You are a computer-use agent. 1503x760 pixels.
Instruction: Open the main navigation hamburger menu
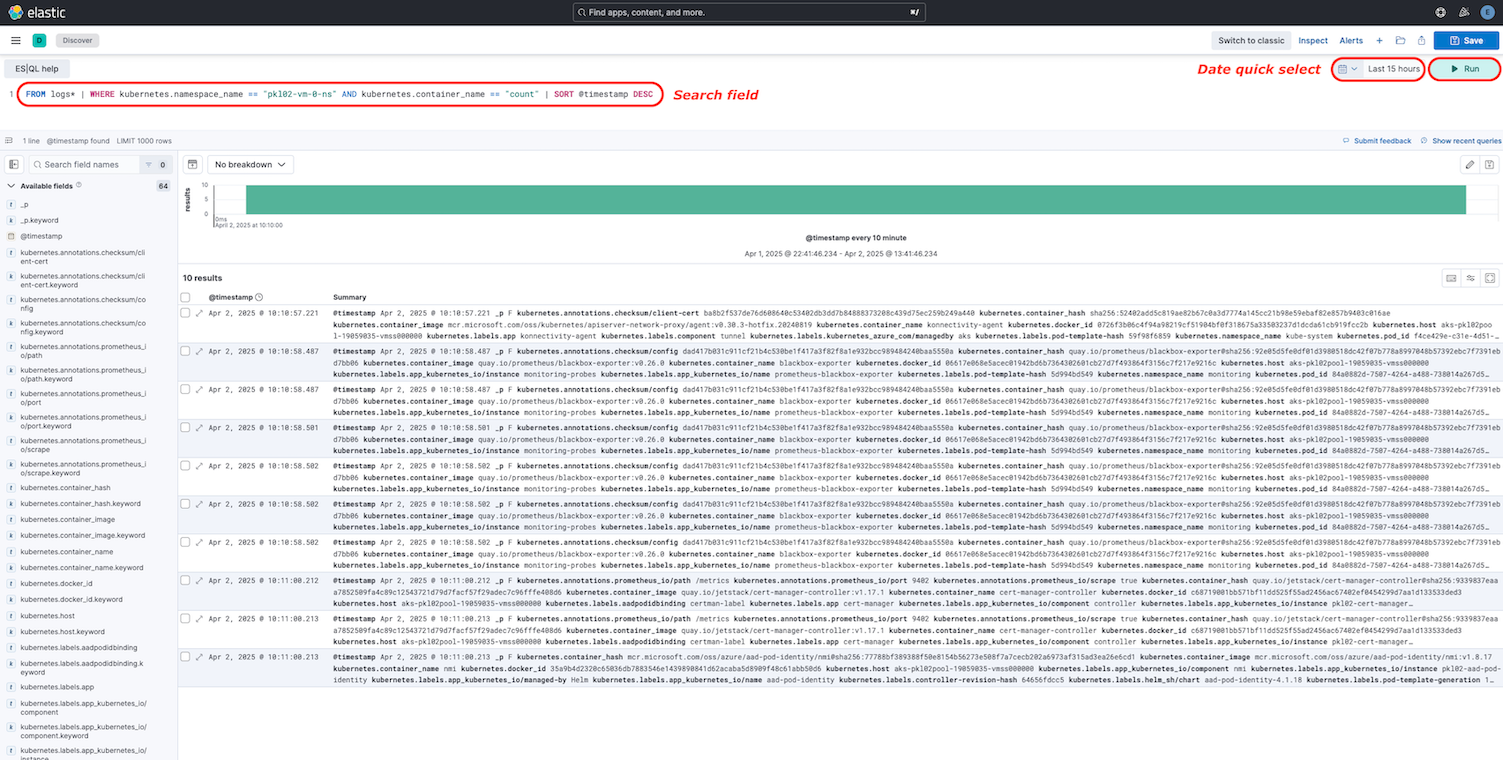coord(15,40)
